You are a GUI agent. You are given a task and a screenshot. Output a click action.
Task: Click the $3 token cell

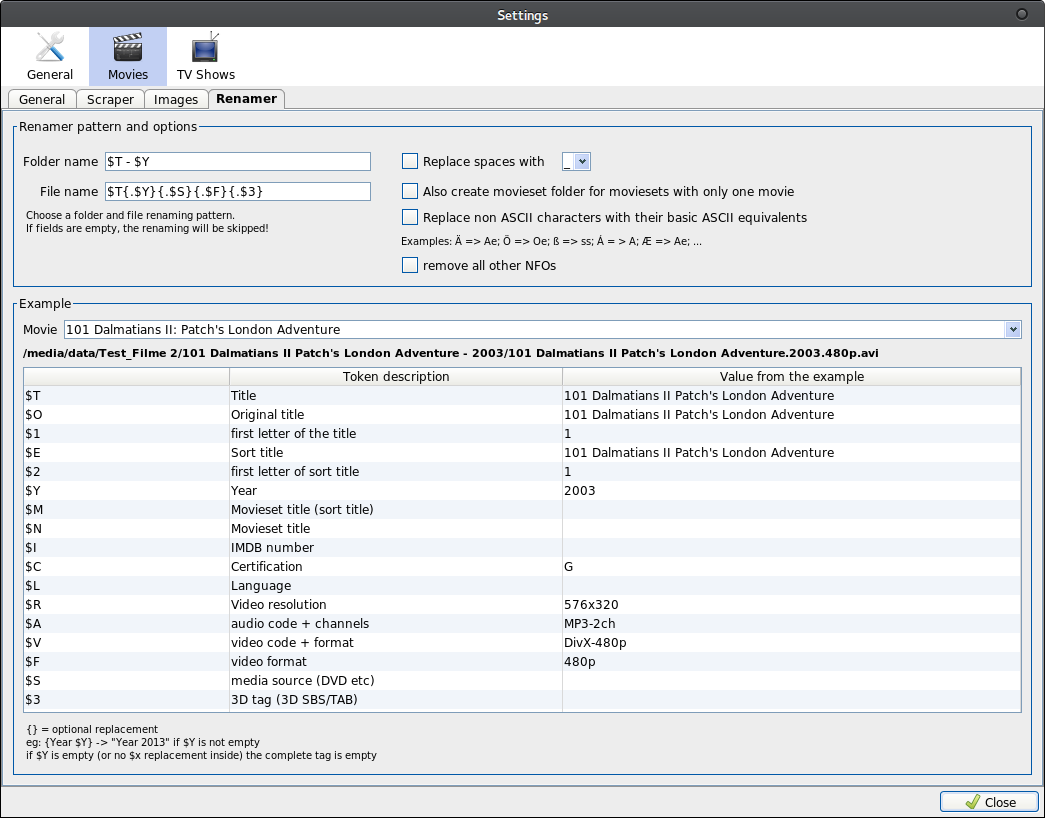[127, 699]
